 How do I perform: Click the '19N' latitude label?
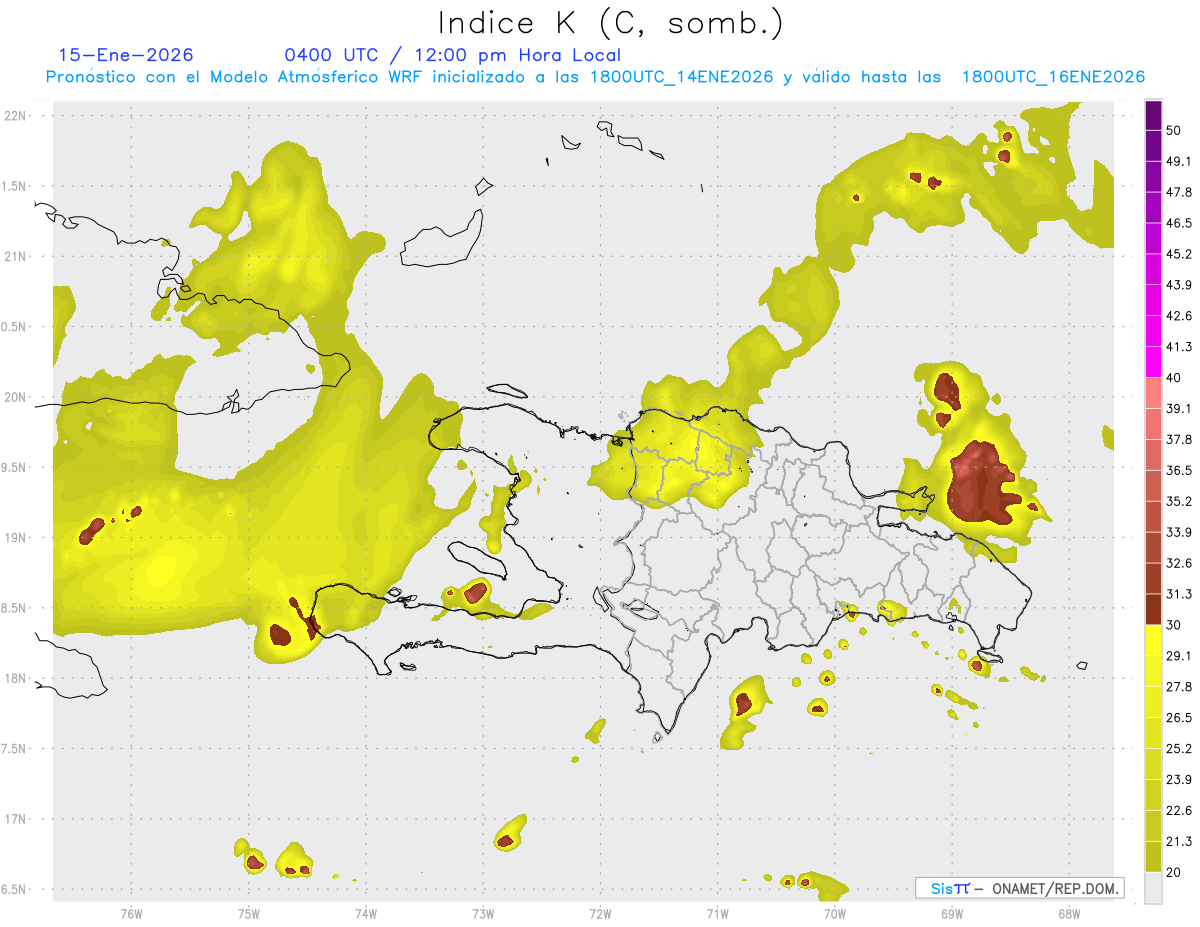click(16, 537)
